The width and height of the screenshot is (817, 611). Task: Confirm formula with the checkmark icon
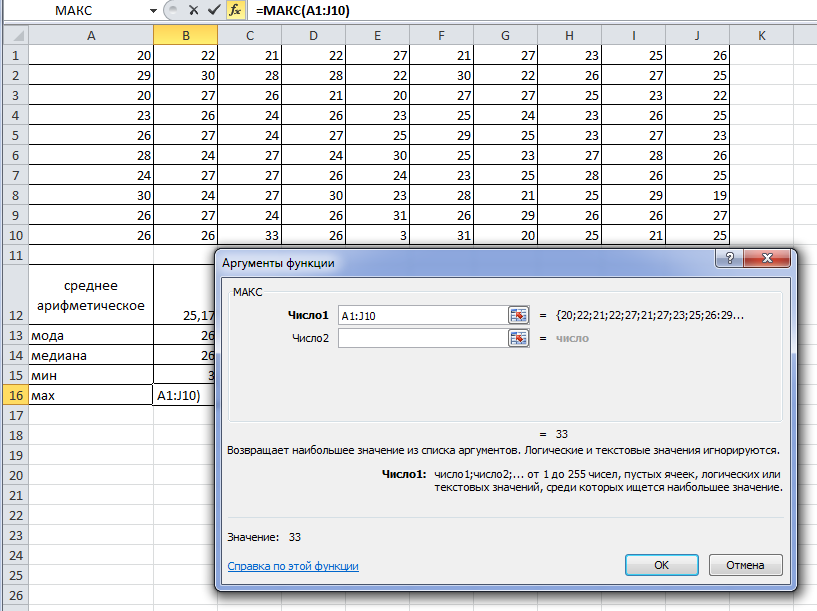click(x=214, y=10)
